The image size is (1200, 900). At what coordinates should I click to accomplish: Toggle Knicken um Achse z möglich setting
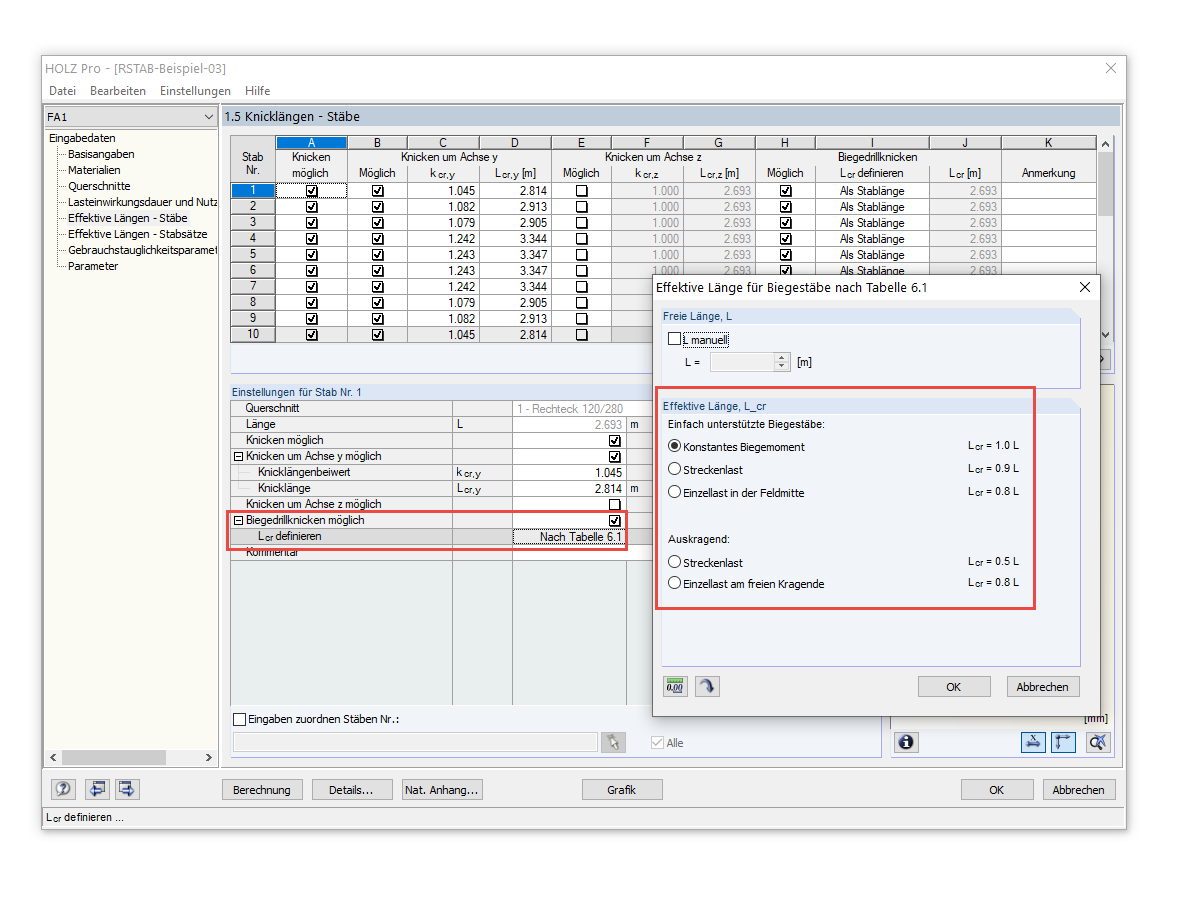coord(615,504)
